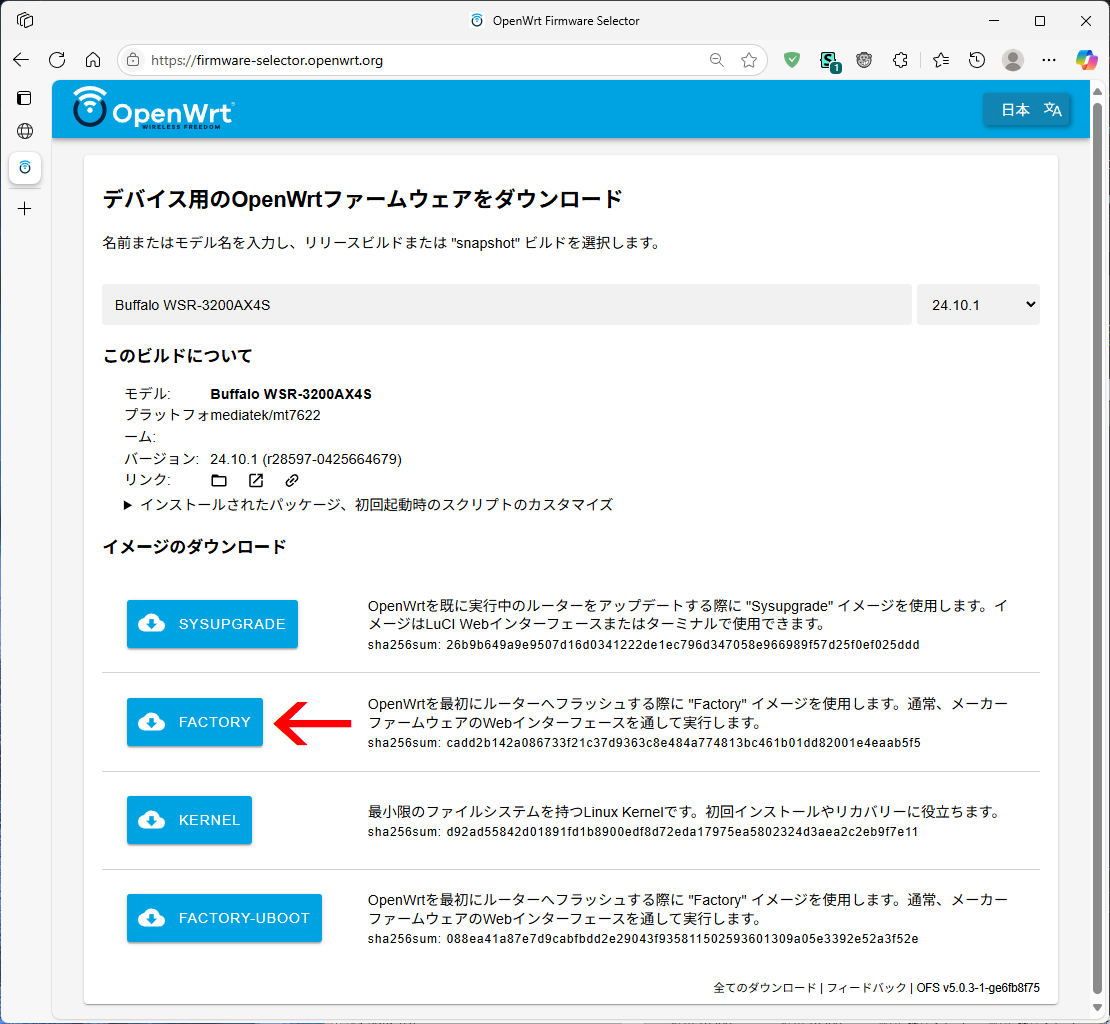Add page to favorites with star icon

[x=749, y=60]
